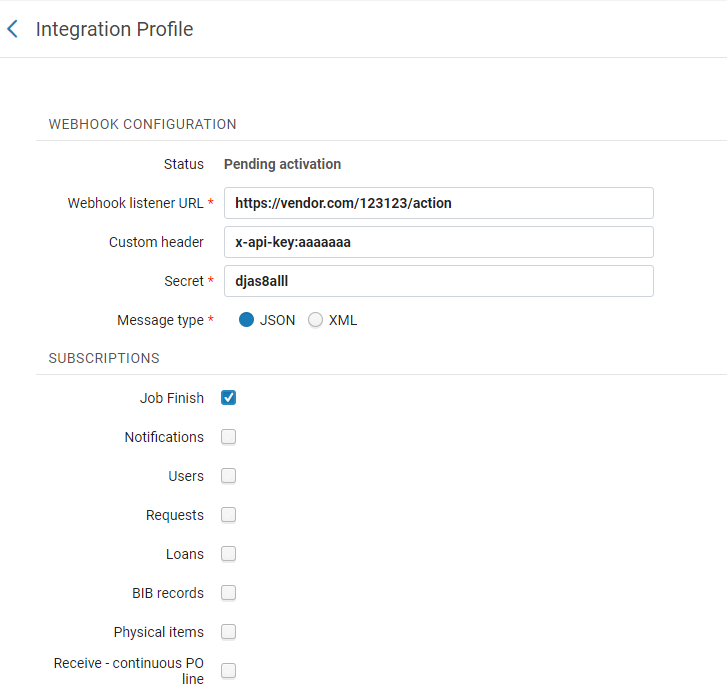Select JSON as the message type
Image resolution: width=727 pixels, height=698 pixels.
(x=247, y=321)
